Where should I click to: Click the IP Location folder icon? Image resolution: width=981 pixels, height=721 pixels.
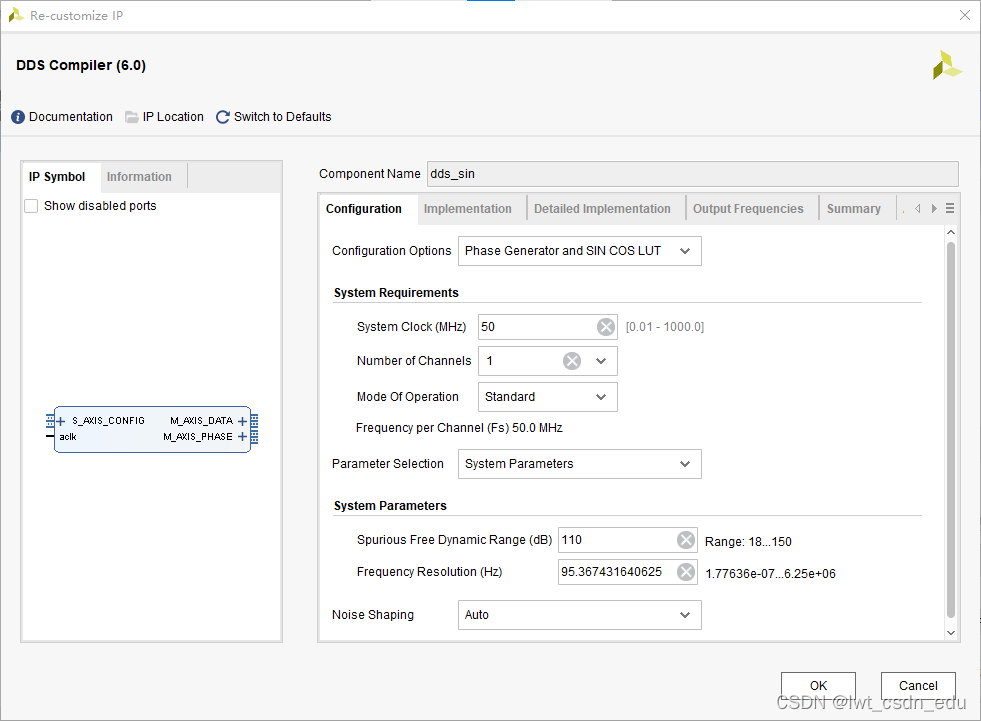[131, 117]
